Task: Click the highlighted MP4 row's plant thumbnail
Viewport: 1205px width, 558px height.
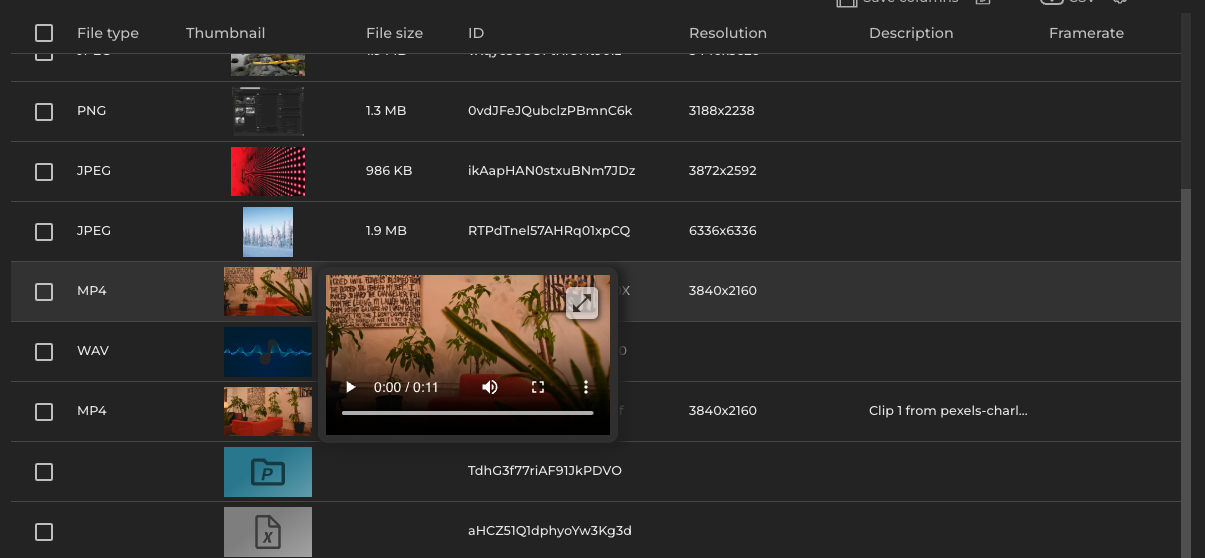Action: (268, 291)
